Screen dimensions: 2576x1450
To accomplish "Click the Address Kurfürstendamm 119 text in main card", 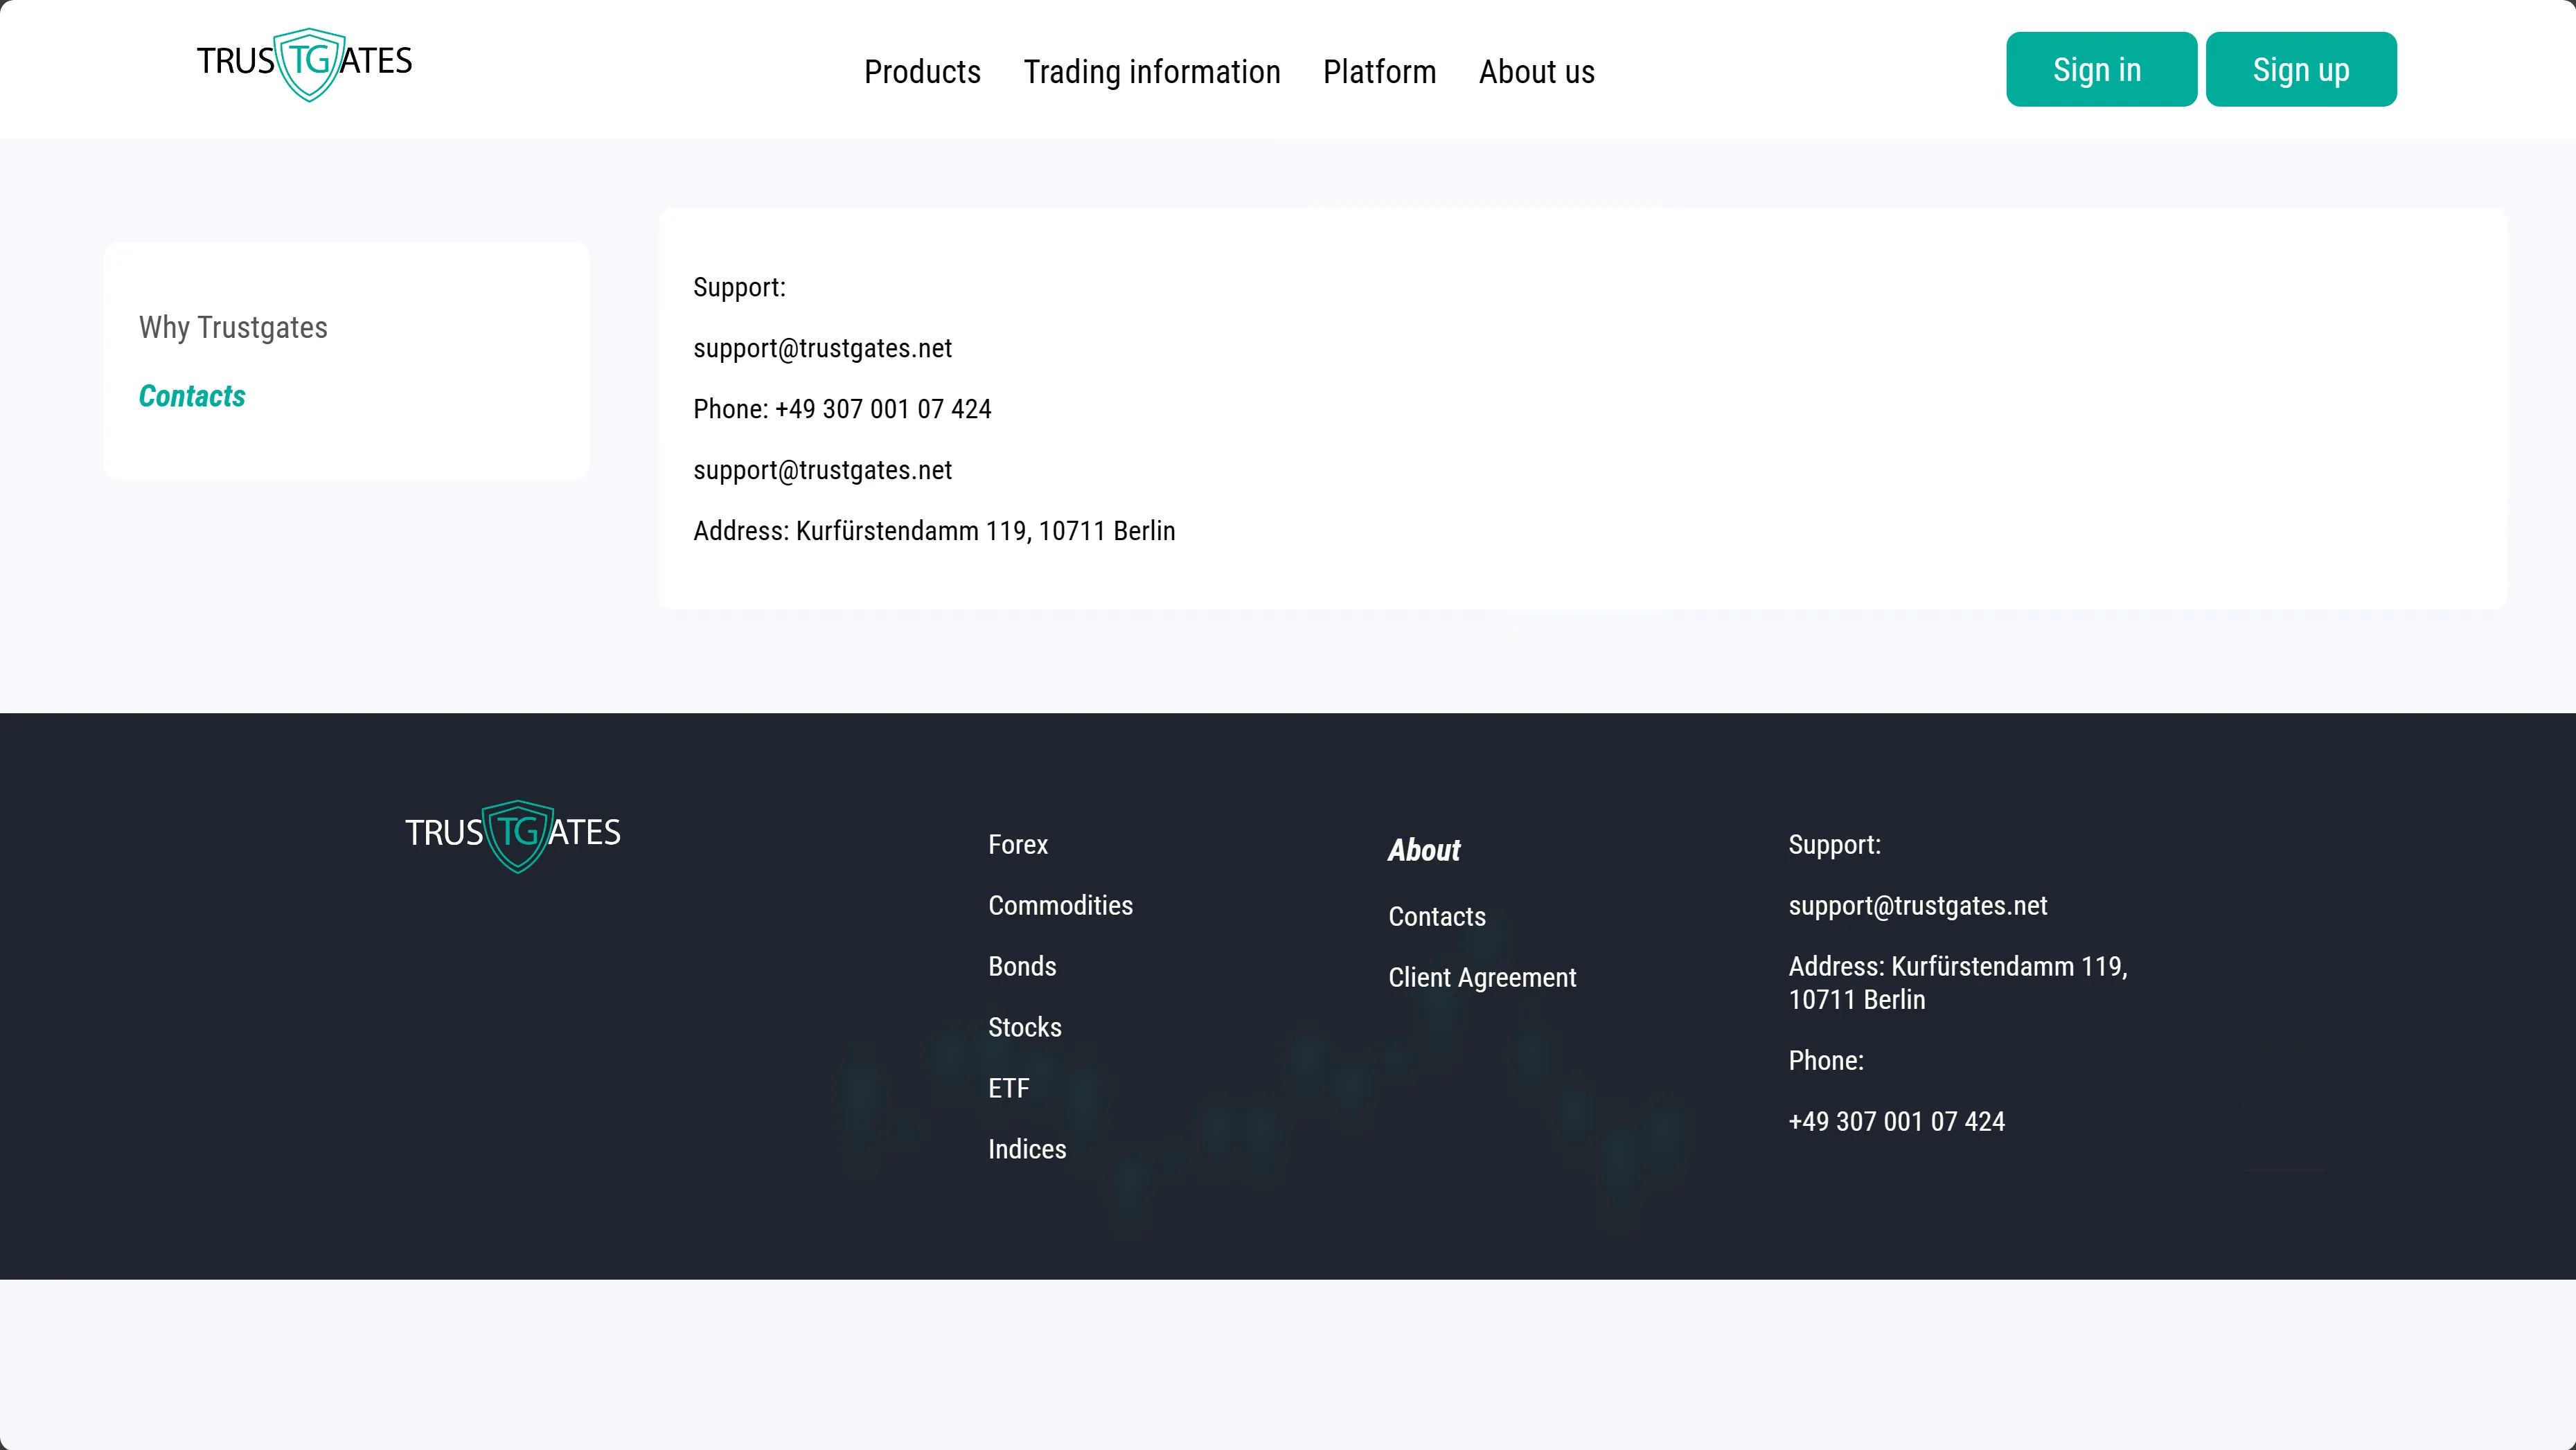I will (934, 531).
